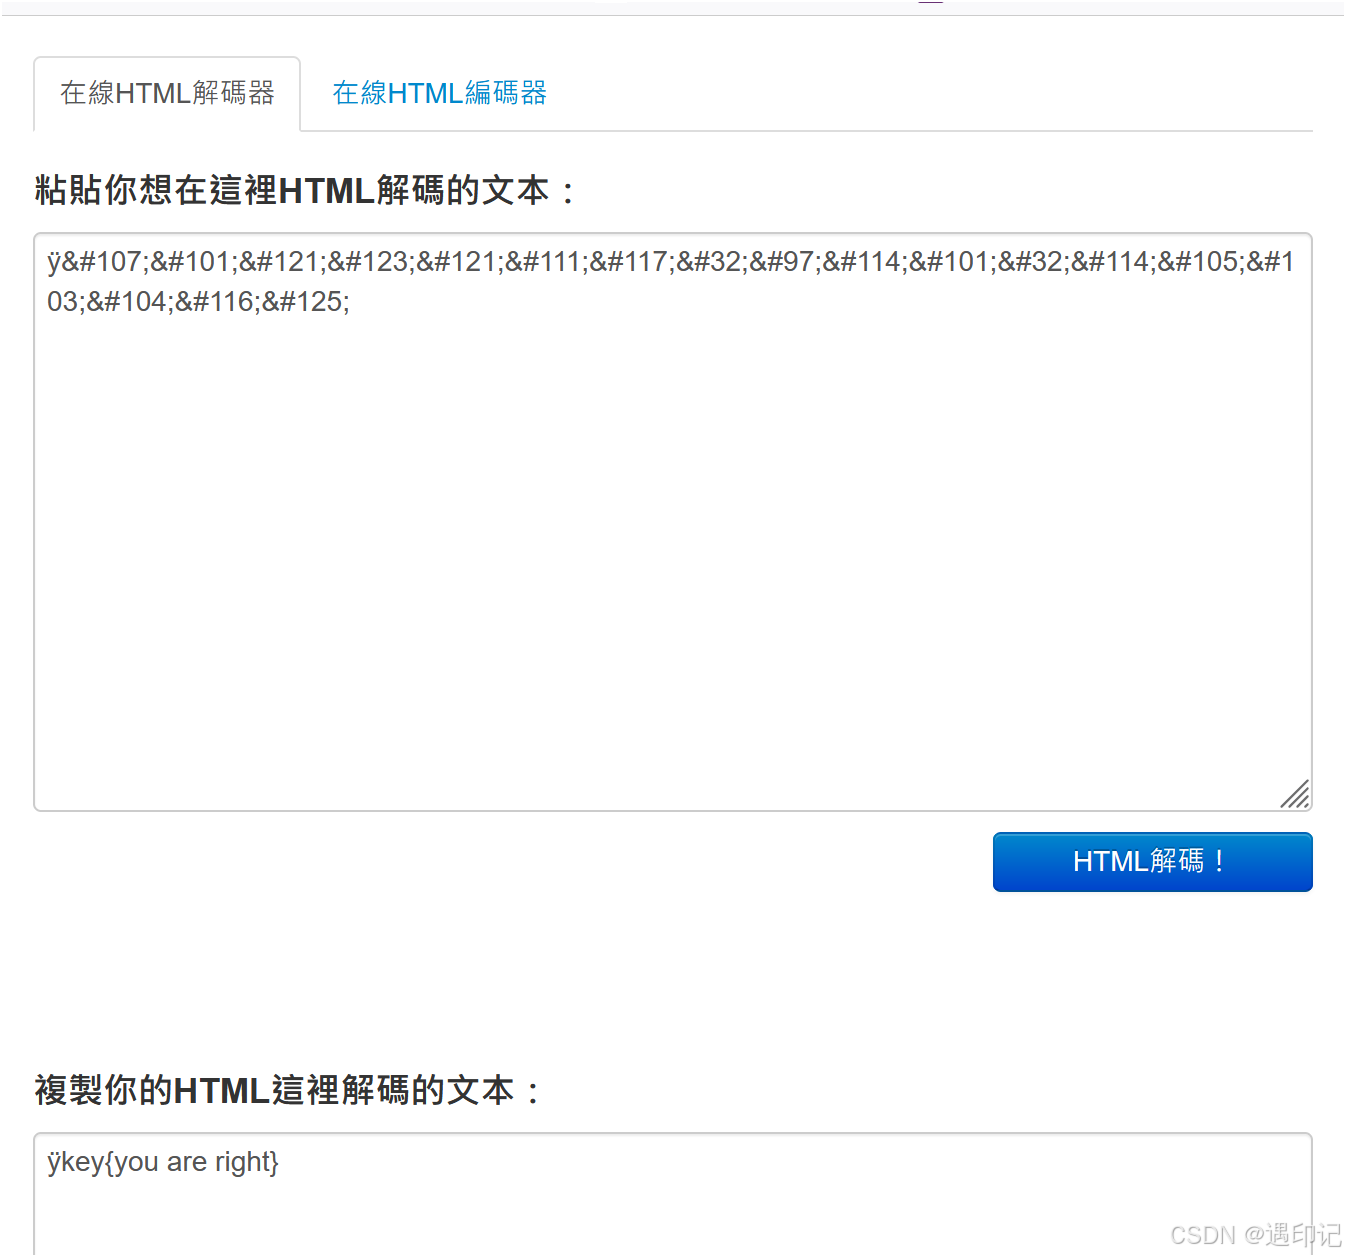The image size is (1346, 1257).
Task: Click the heading 複製你的HTML這裡解碼的文本
Action: (x=288, y=1090)
